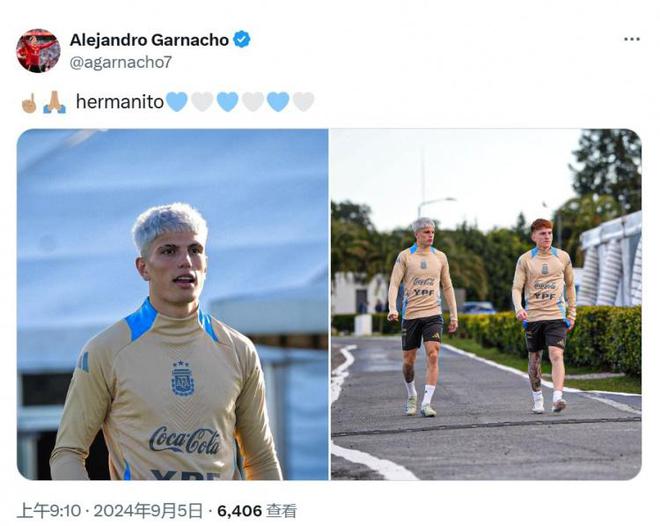
Task: Click the first blue heart emoji
Action: click(177, 102)
